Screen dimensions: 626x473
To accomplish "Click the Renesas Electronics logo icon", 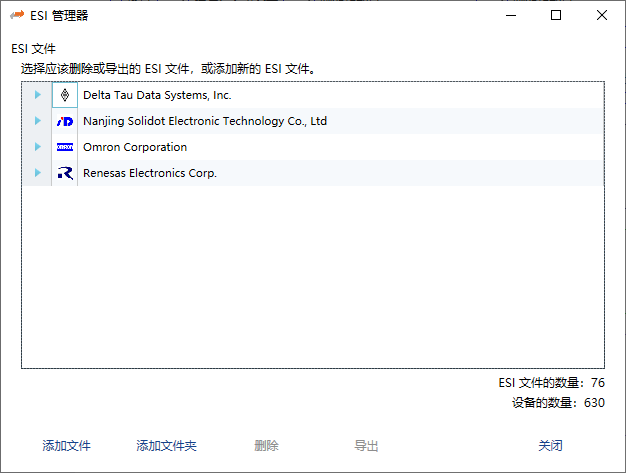I will coord(65,173).
